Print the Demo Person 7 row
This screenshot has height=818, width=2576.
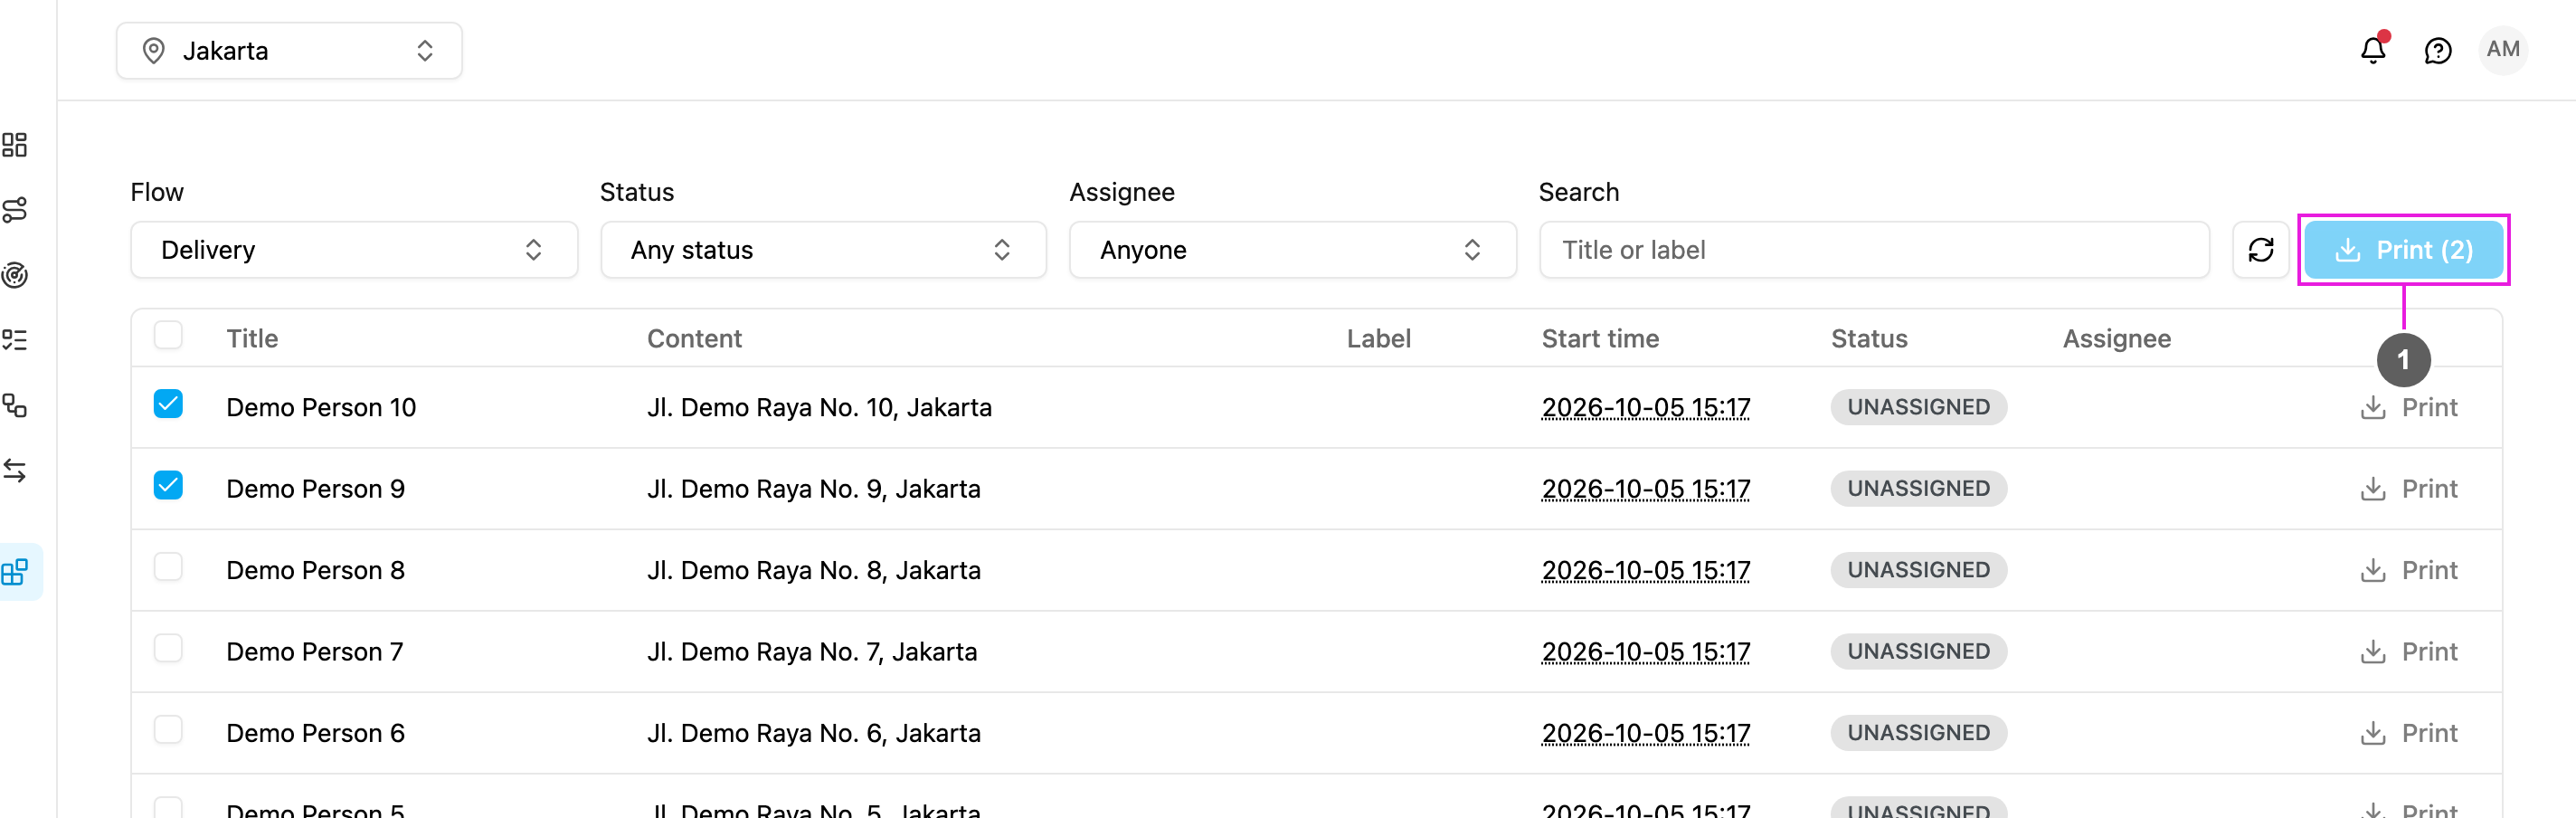[x=2408, y=651]
